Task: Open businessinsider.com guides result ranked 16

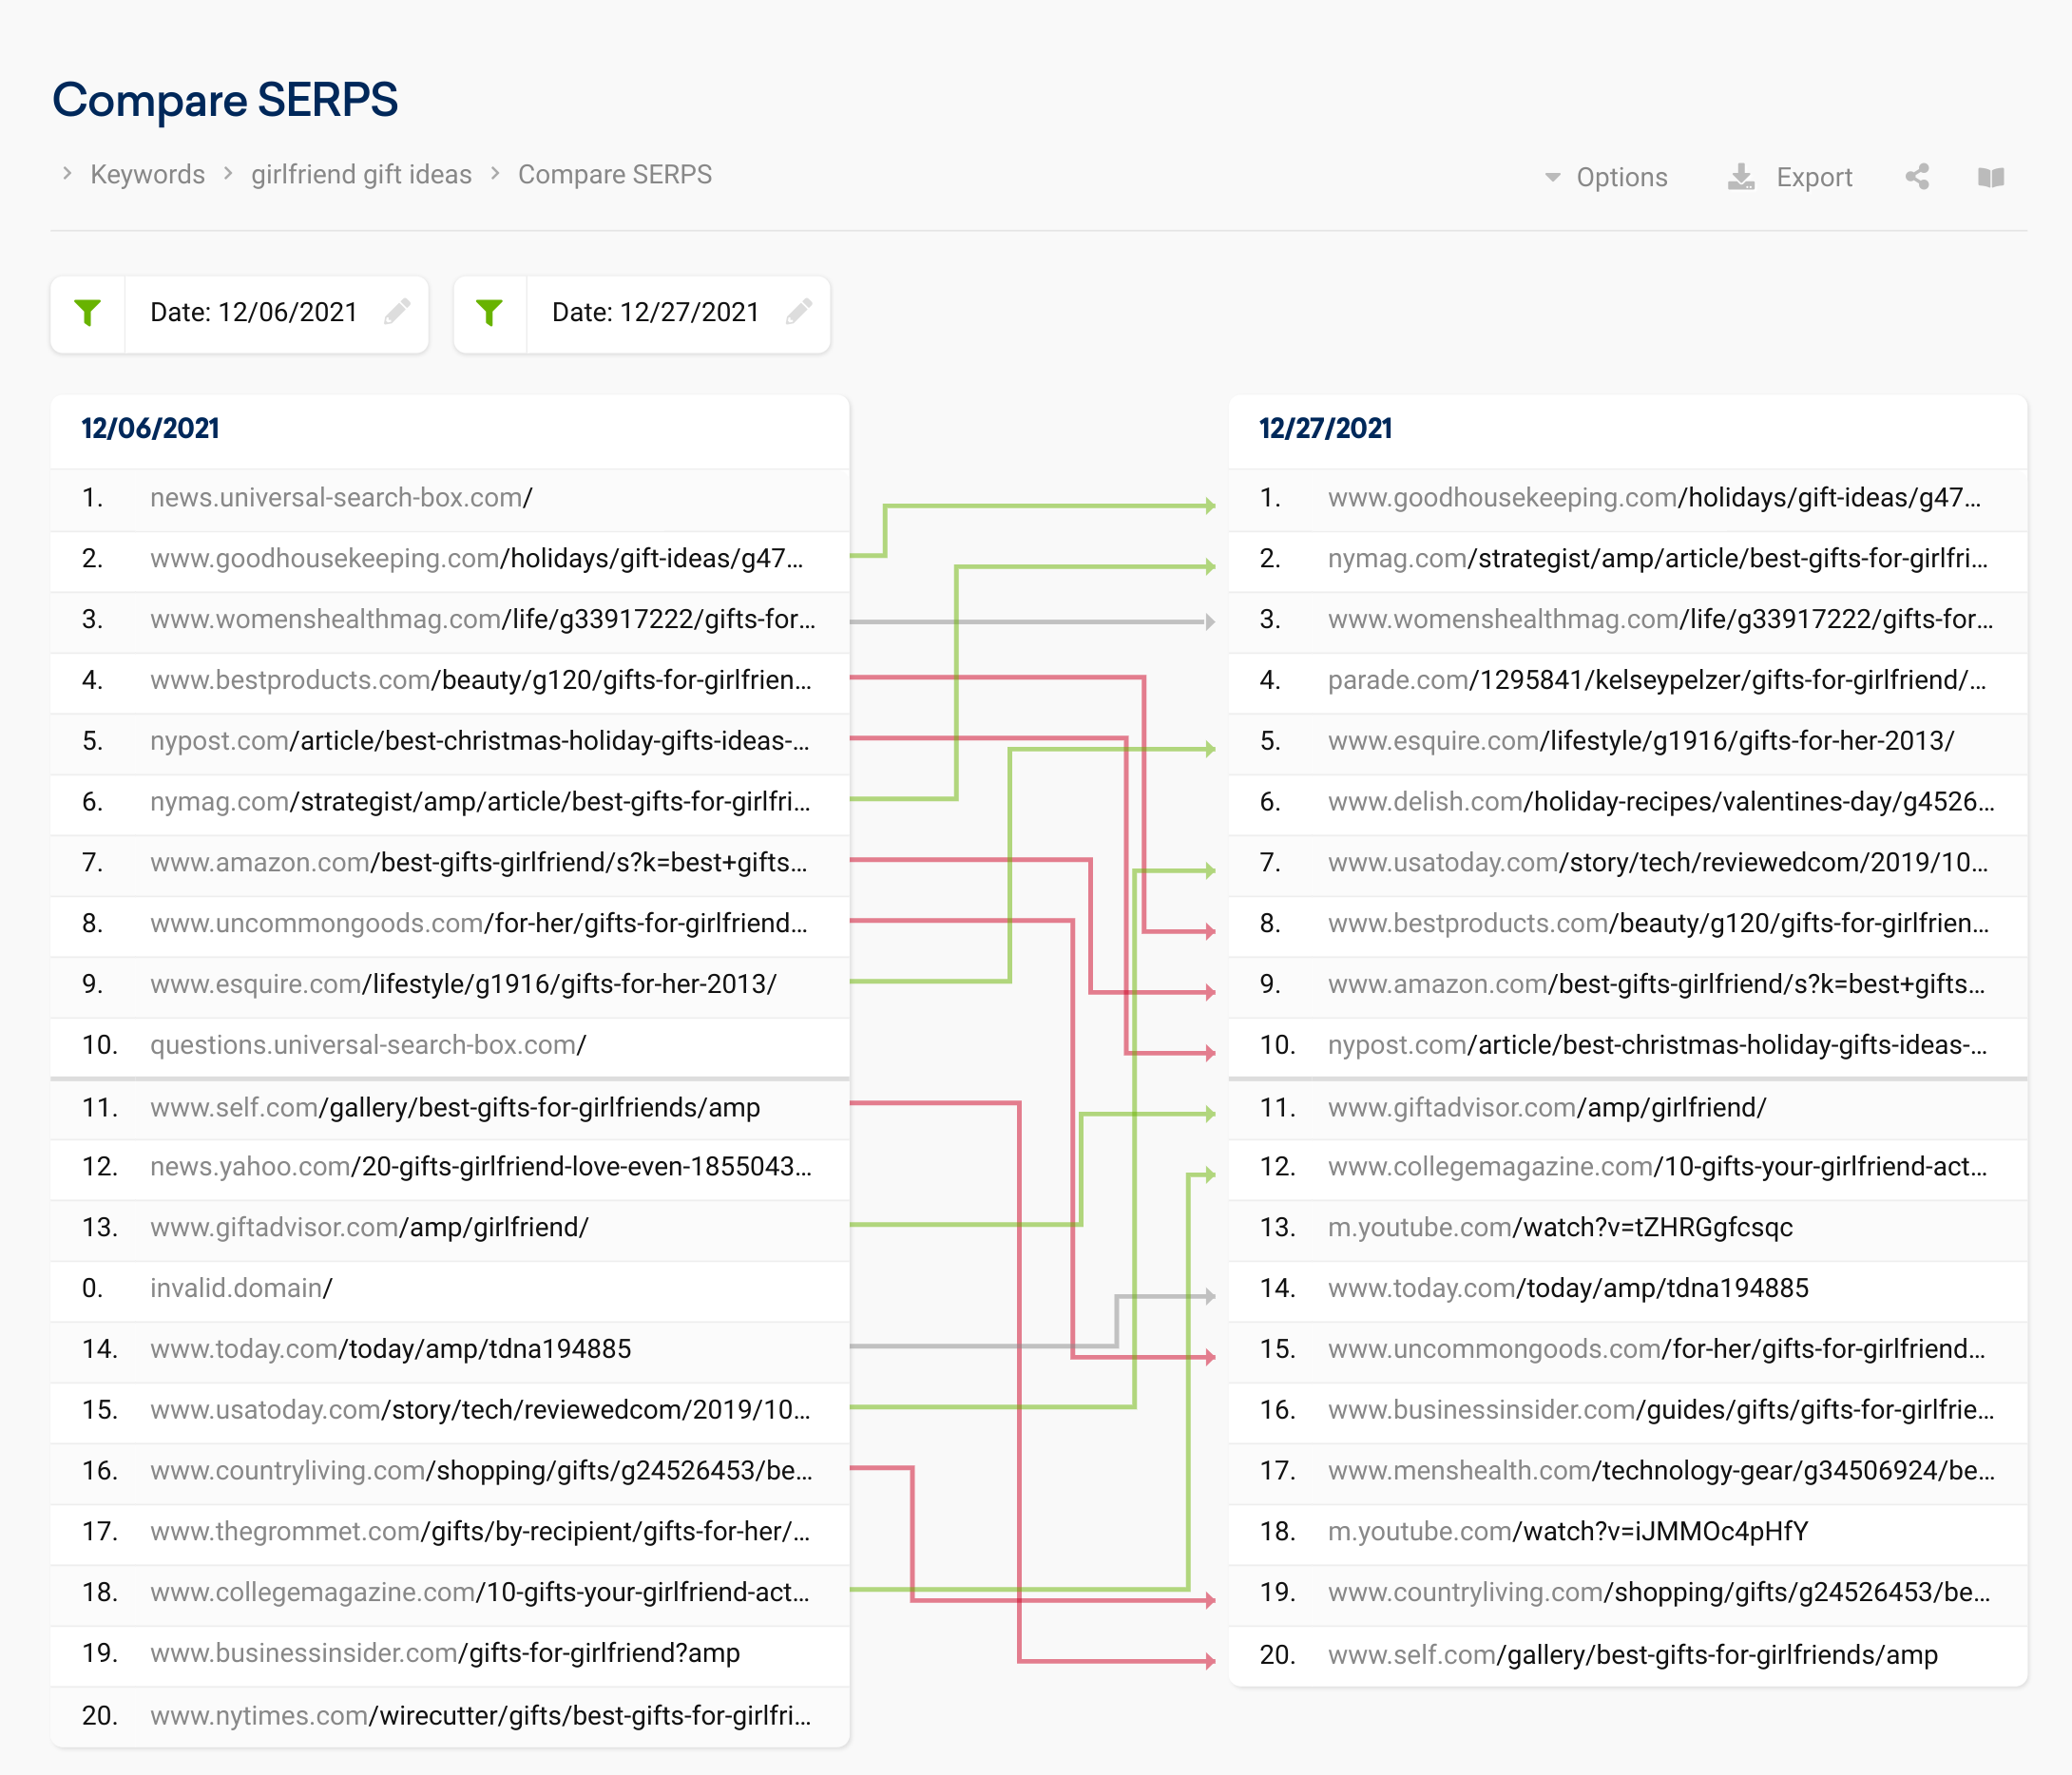Action: click(1661, 1410)
